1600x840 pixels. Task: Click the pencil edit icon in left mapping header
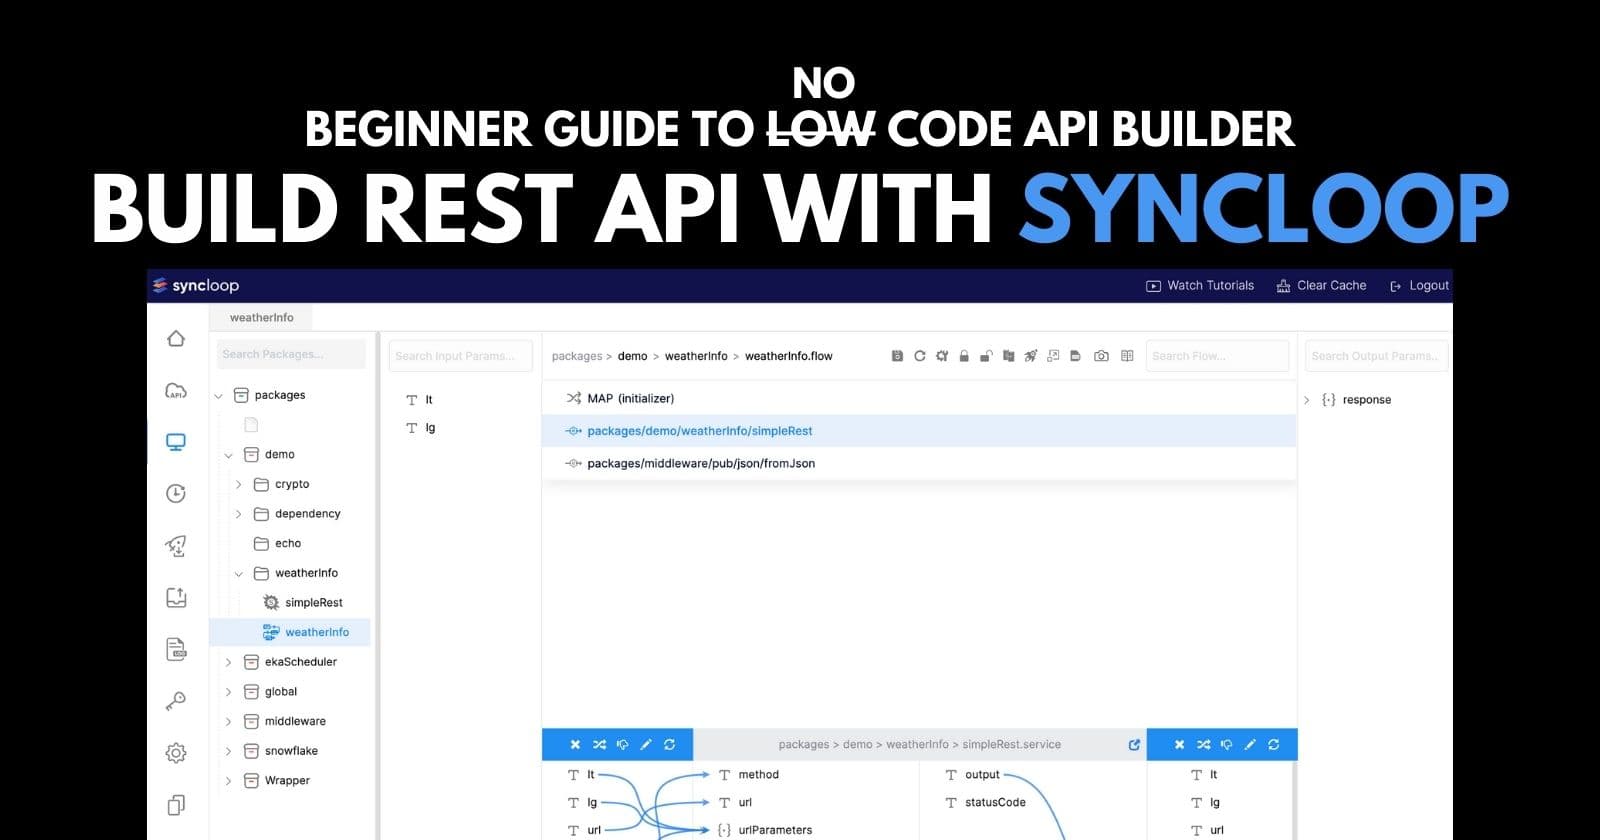[646, 745]
